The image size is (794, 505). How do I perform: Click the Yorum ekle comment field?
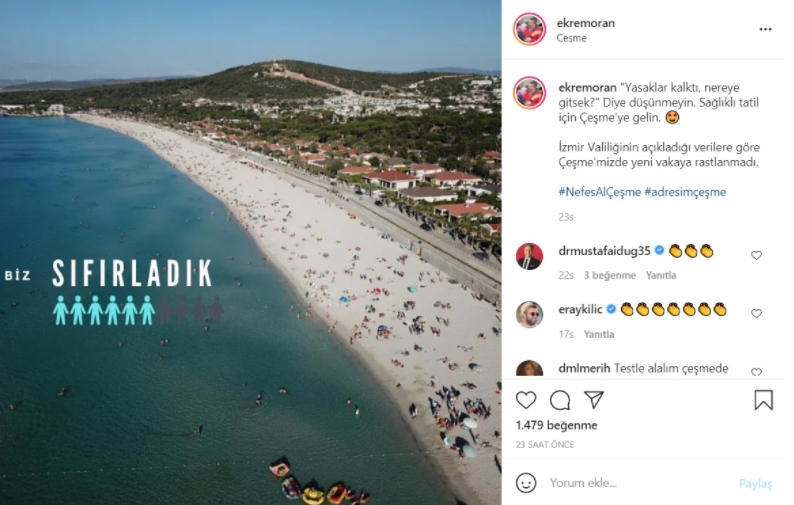coord(638,483)
